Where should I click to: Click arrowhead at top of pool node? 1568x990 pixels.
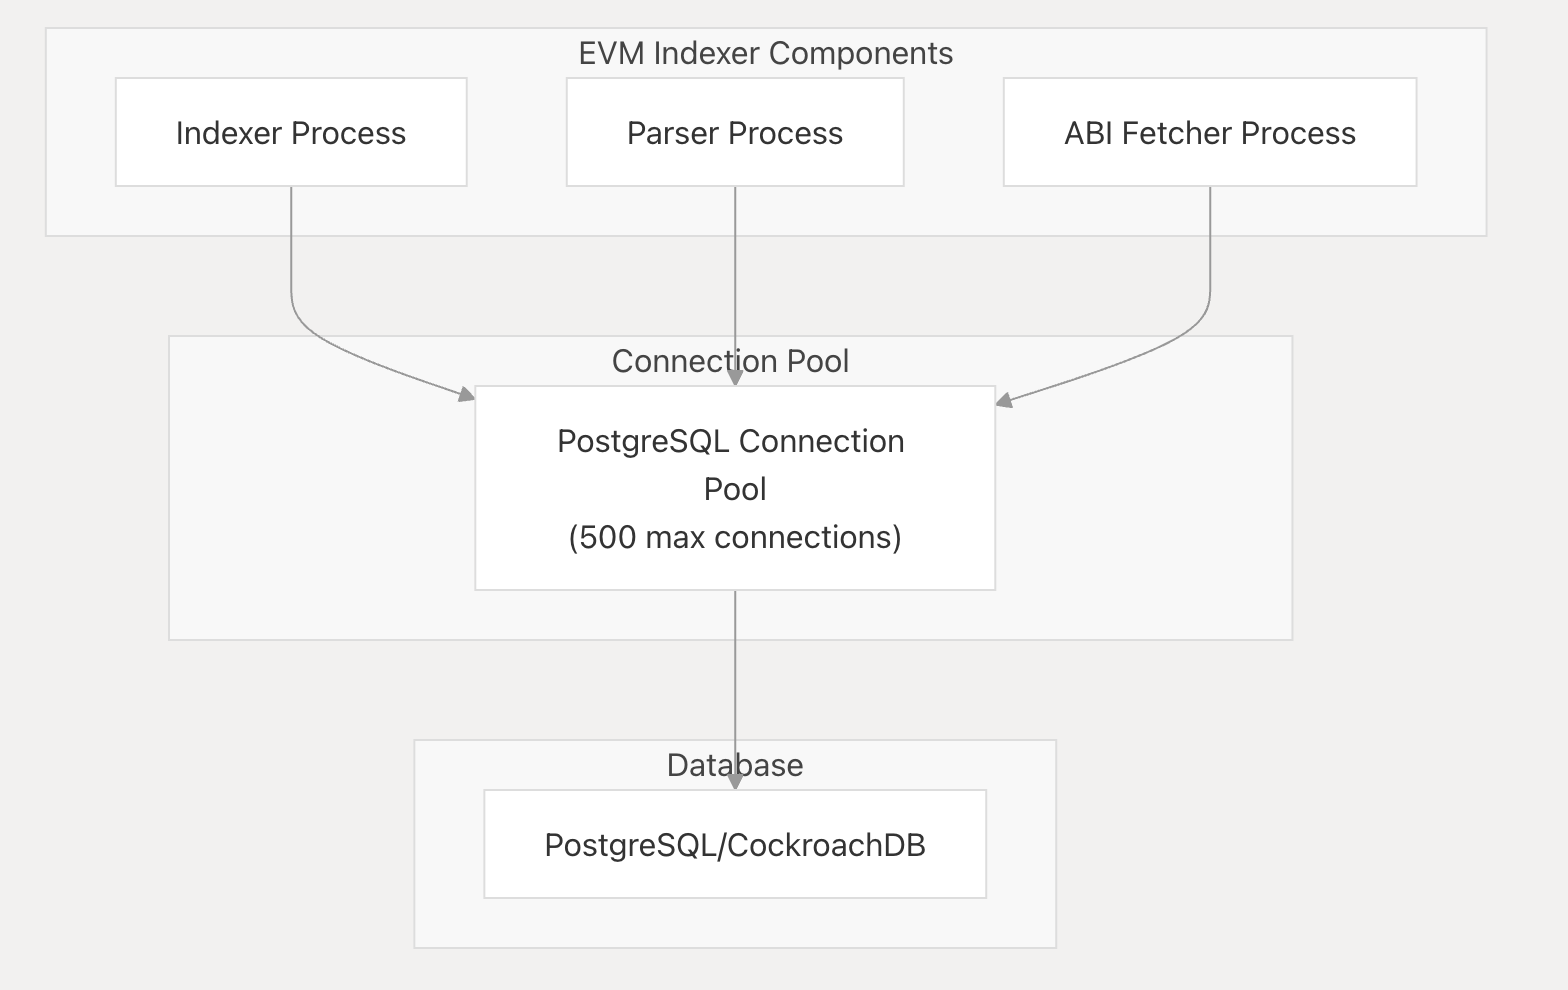pyautogui.click(x=735, y=379)
